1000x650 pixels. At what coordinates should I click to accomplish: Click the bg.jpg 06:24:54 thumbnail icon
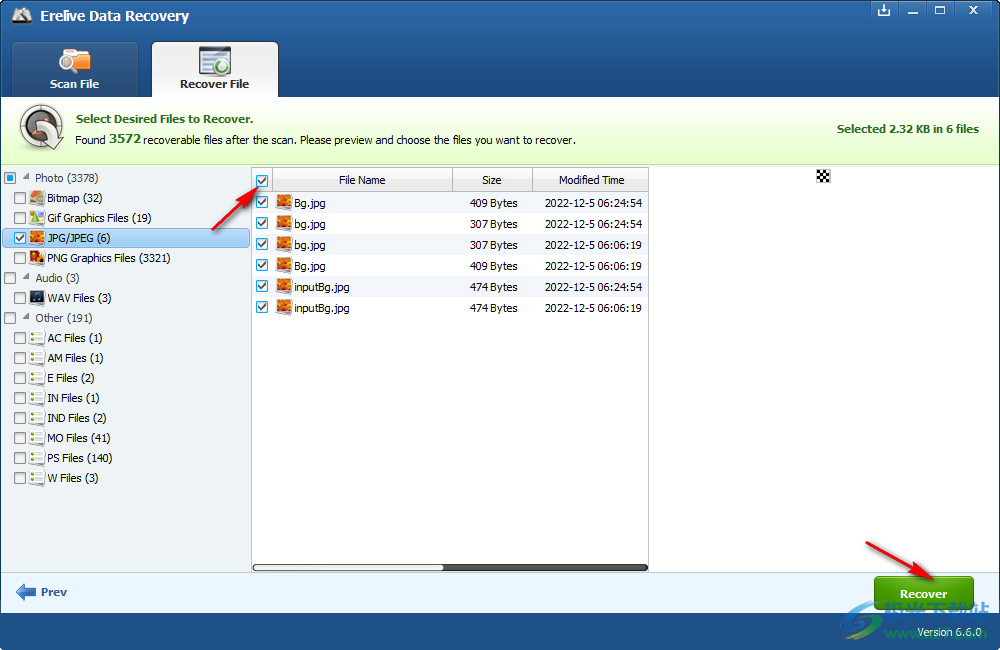pos(284,223)
